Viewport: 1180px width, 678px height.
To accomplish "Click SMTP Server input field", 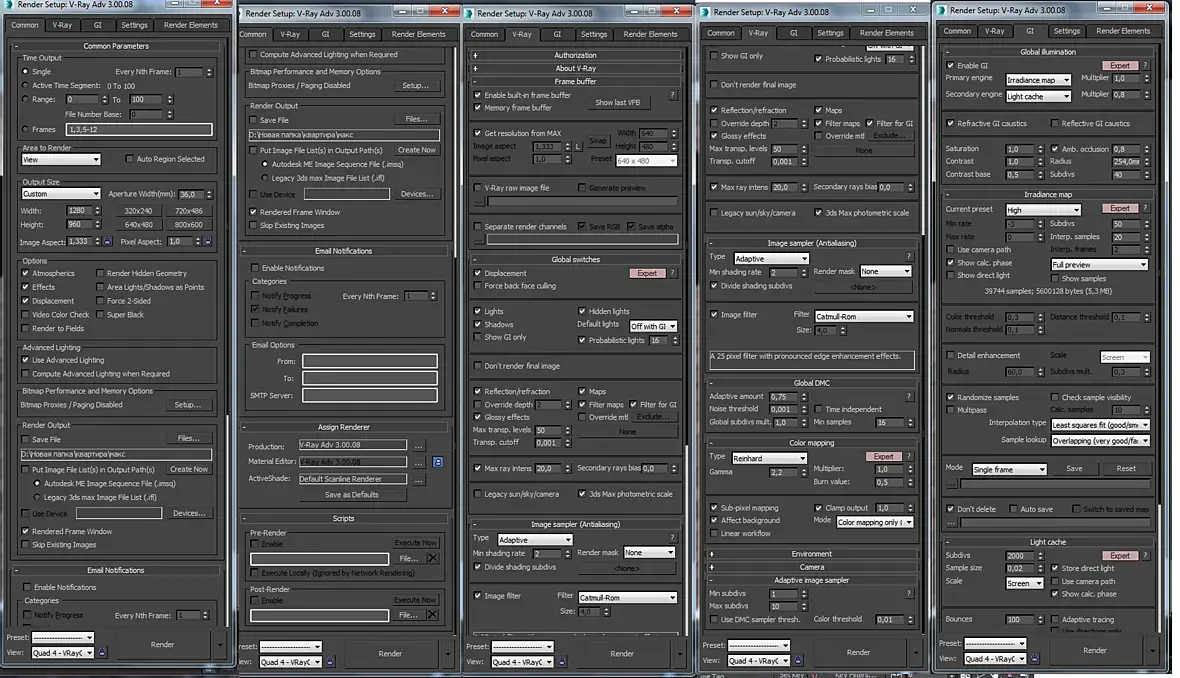I will 370,395.
